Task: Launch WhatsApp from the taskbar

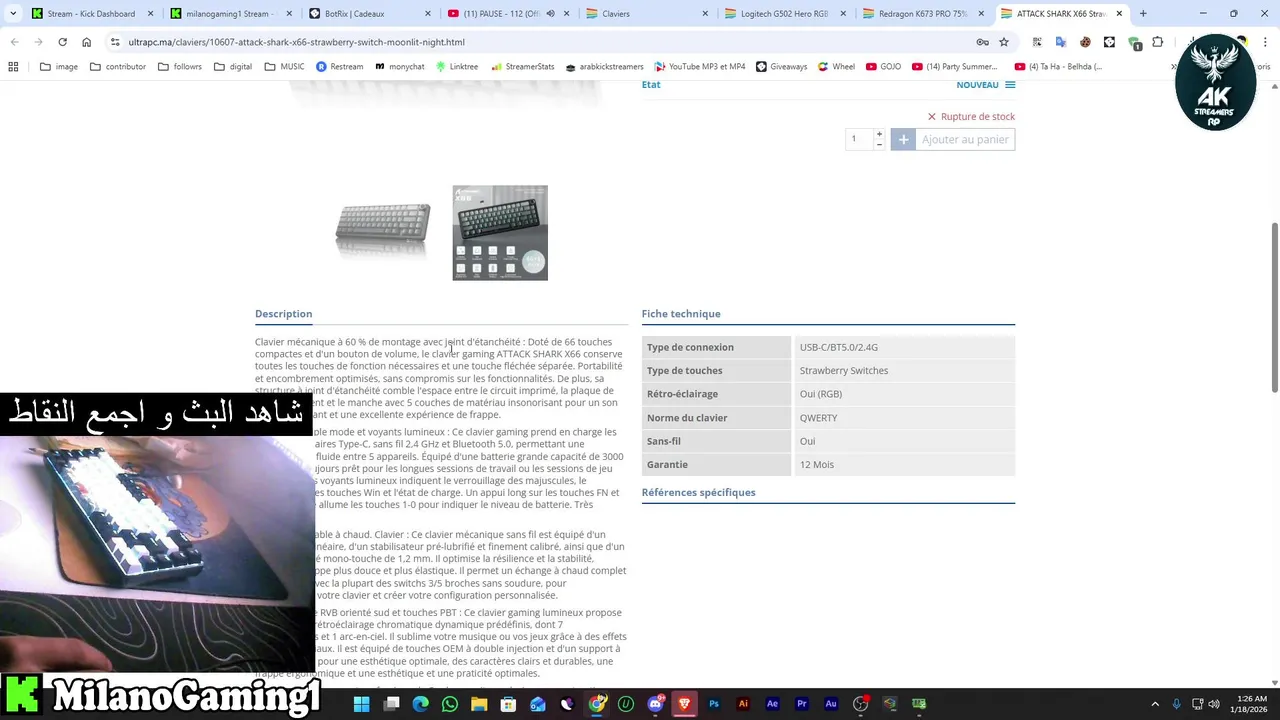Action: coord(450,704)
